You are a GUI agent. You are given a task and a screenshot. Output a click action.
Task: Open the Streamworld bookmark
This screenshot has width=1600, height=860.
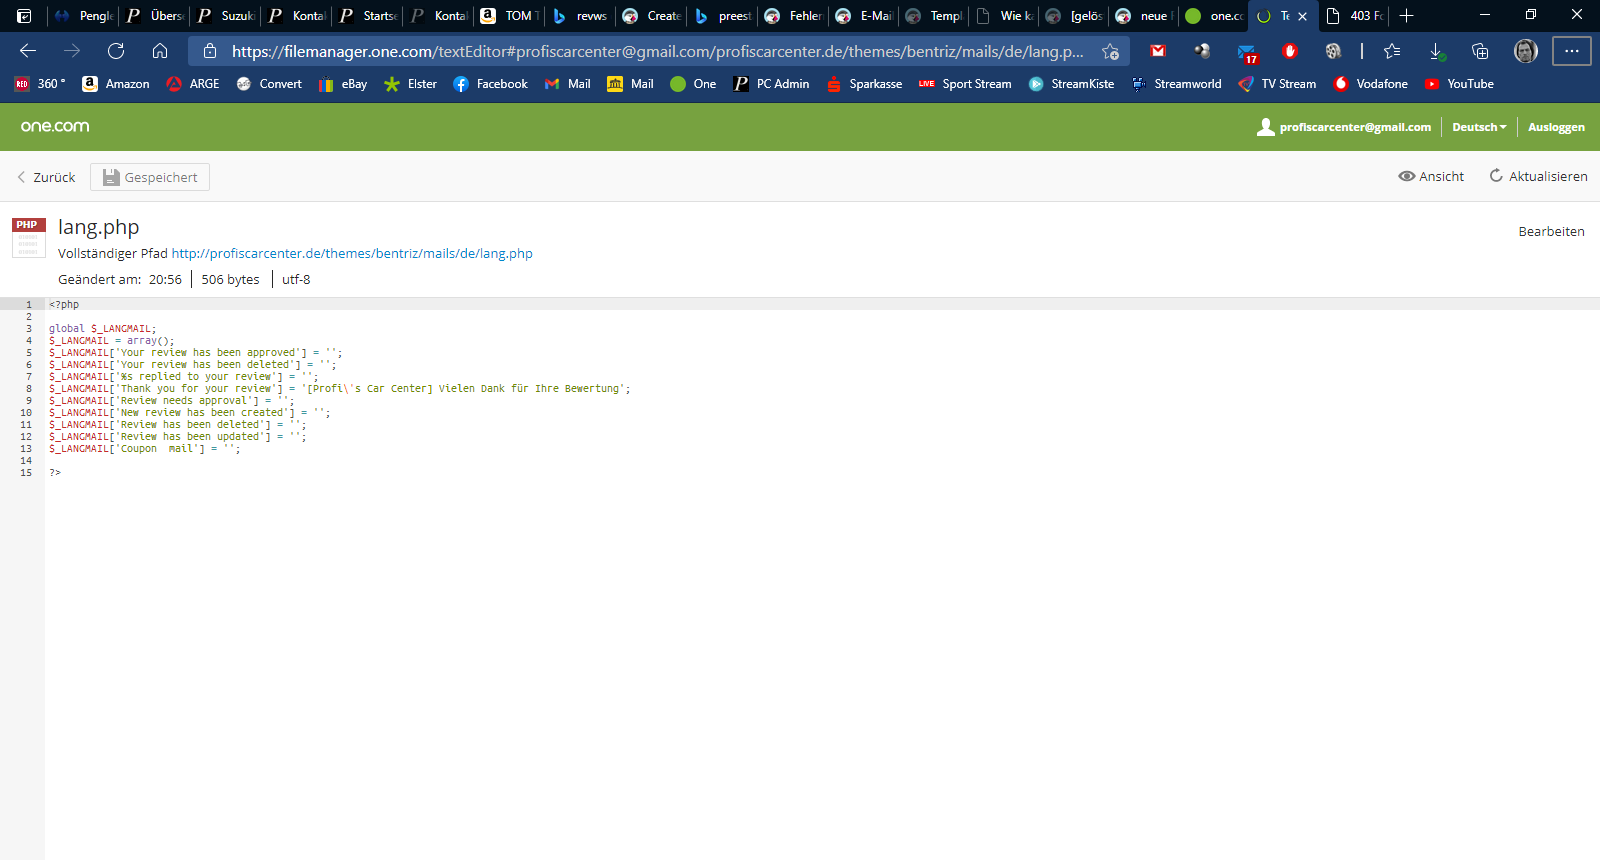(x=1176, y=84)
